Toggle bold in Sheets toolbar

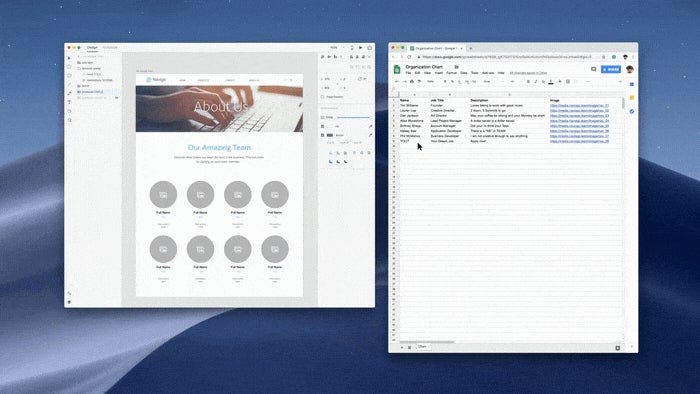tap(528, 82)
